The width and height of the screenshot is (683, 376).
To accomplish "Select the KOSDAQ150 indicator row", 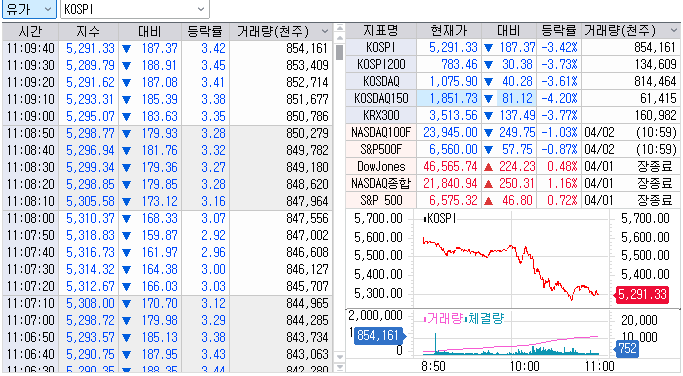I will (x=513, y=98).
